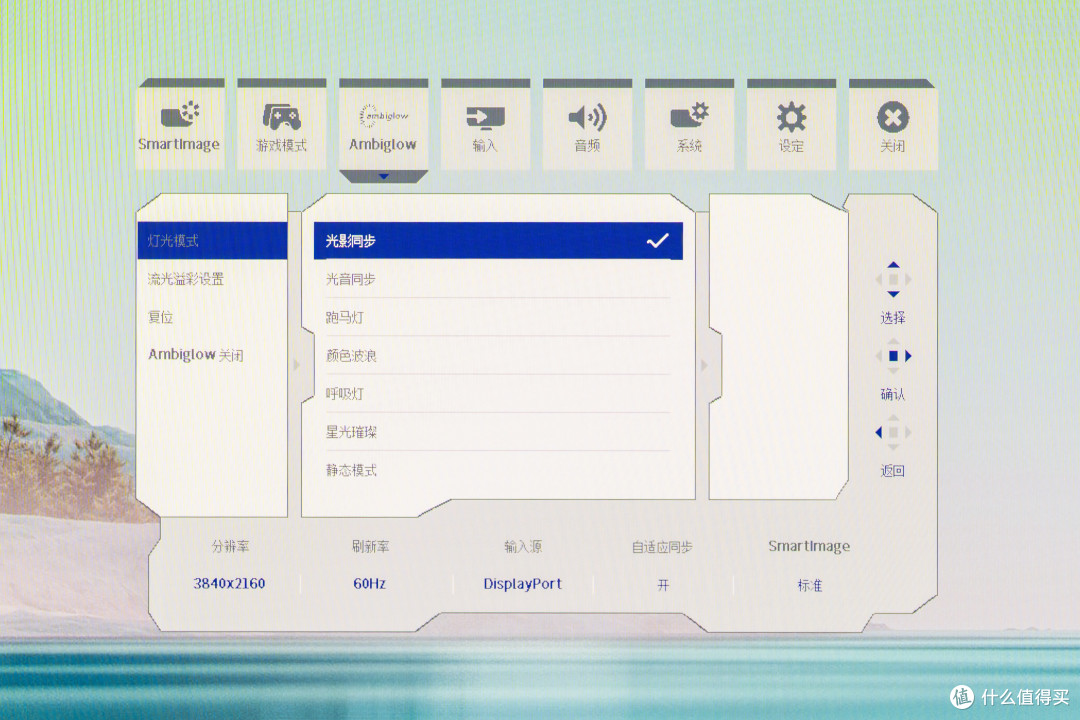This screenshot has height=720, width=1080.
Task: Click the SmartImage label in status bar
Action: [809, 546]
